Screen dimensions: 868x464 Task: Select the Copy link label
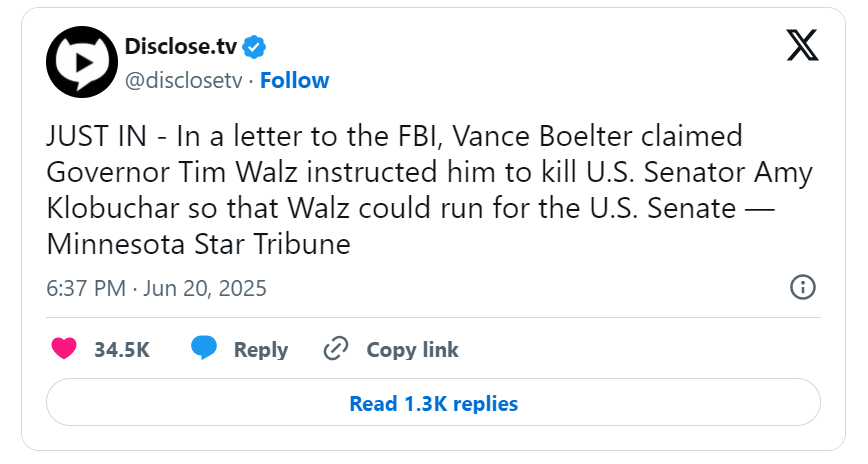point(412,350)
